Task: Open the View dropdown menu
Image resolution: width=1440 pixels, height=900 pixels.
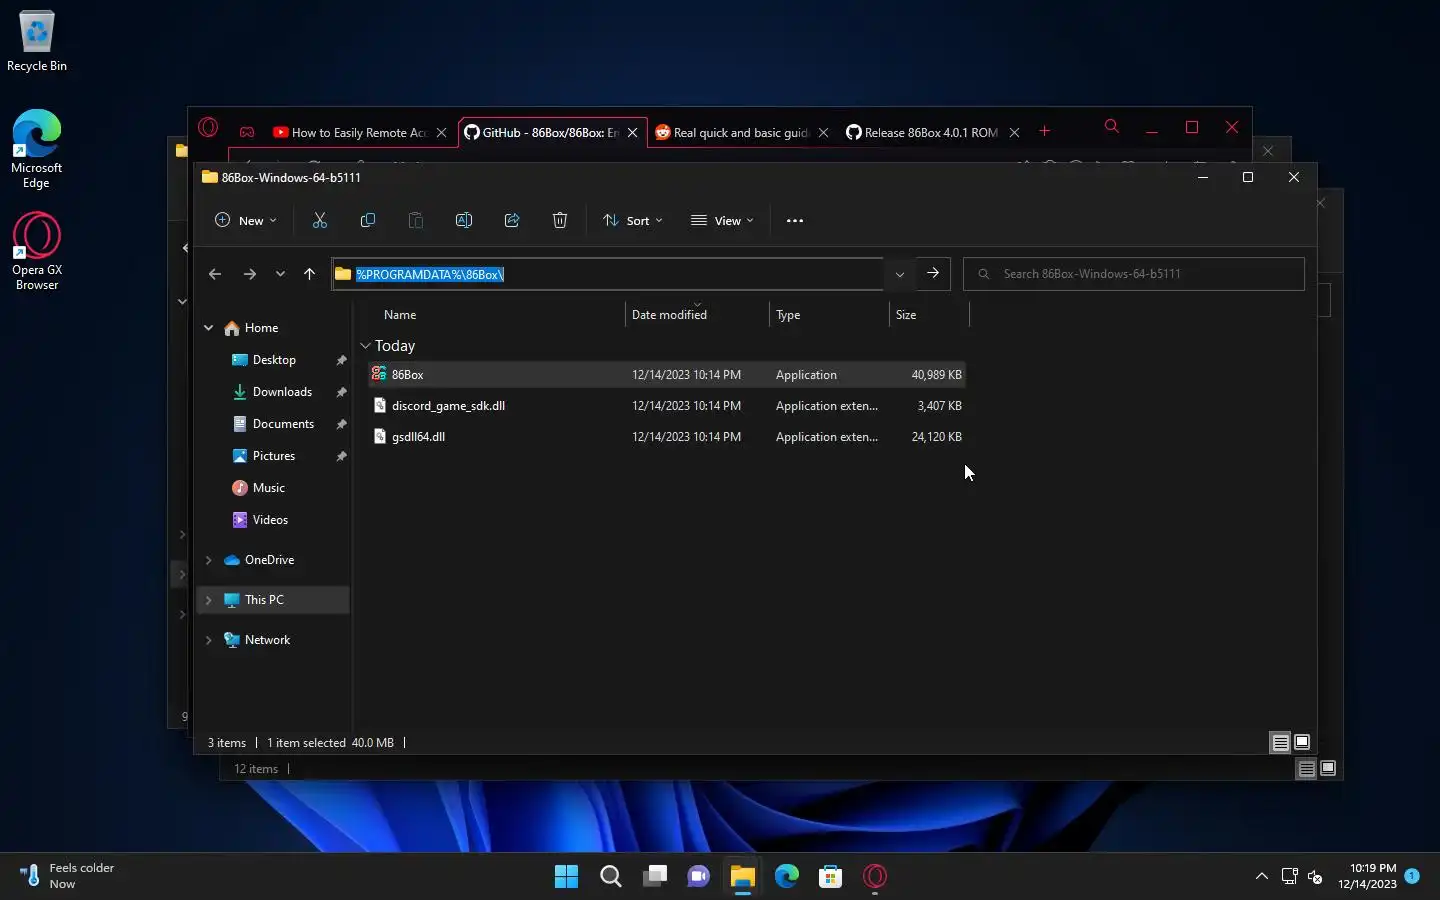Action: point(722,220)
